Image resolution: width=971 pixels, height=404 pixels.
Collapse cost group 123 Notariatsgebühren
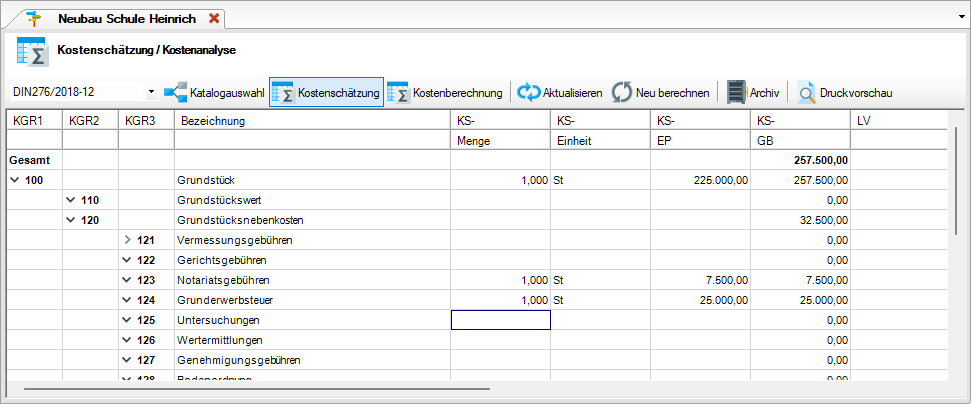click(128, 280)
